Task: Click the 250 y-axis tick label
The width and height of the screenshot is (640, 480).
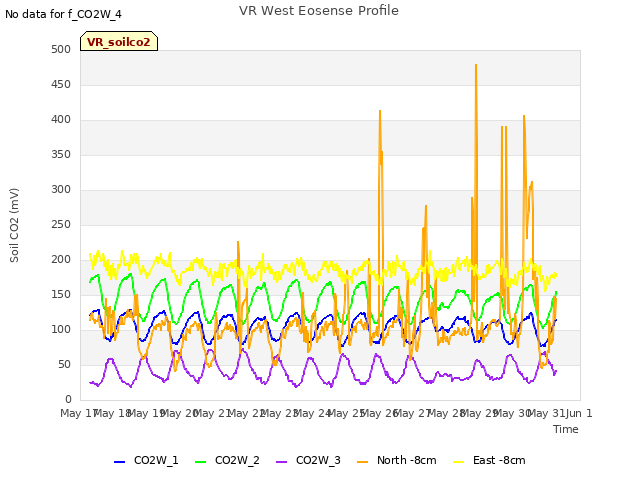Action: click(x=61, y=224)
